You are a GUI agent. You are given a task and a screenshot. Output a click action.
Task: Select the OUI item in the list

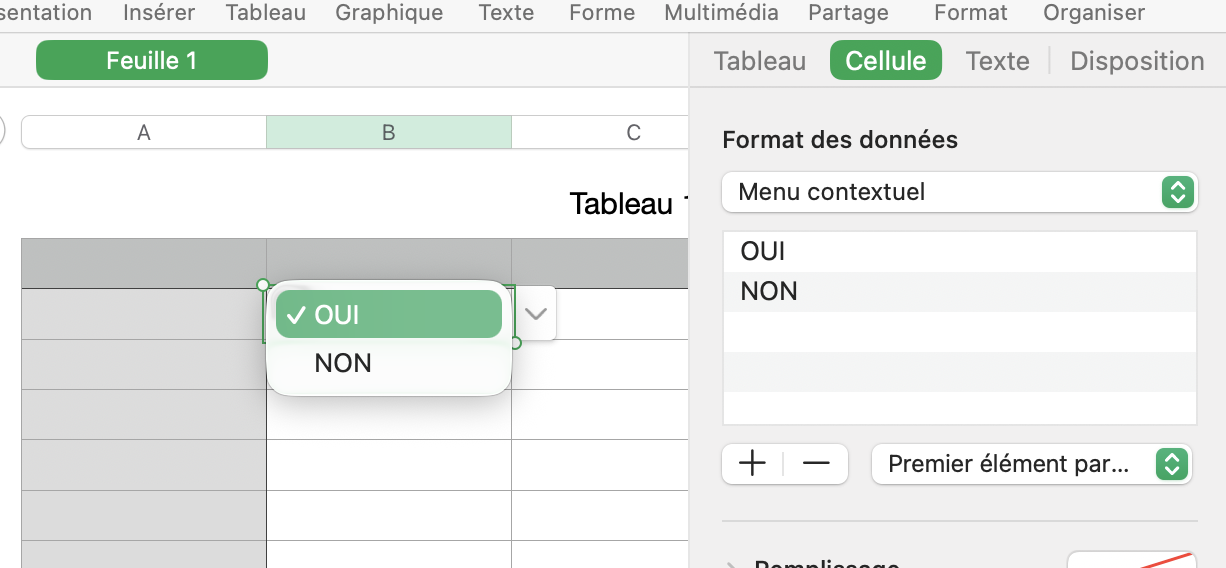pos(763,251)
